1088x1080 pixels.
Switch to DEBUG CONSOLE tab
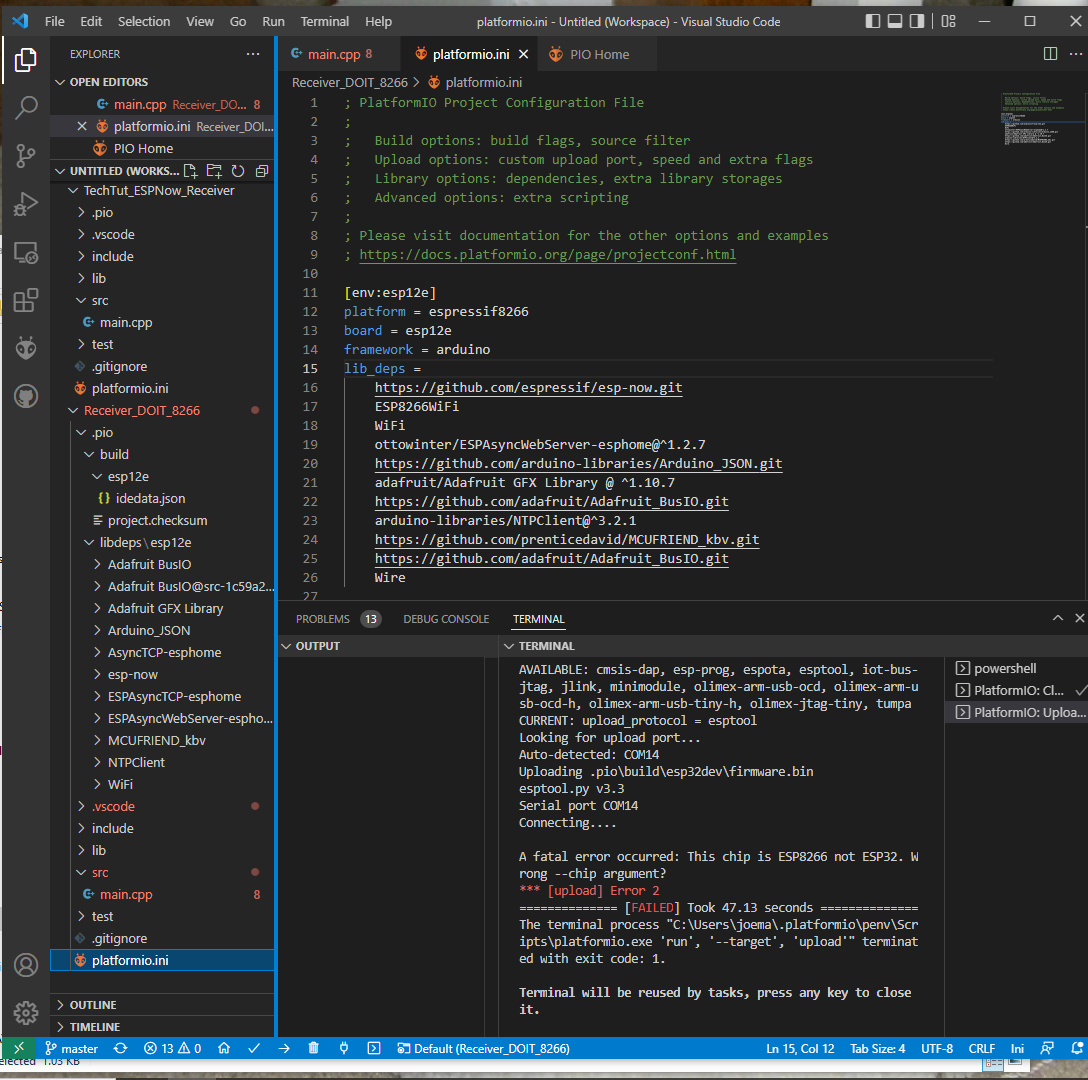pos(446,619)
